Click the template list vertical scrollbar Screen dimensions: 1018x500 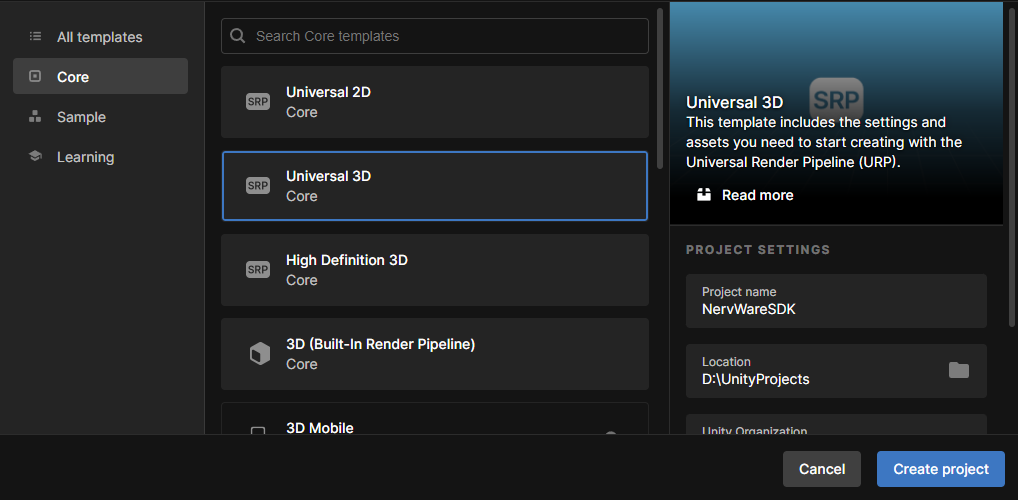click(x=660, y=88)
